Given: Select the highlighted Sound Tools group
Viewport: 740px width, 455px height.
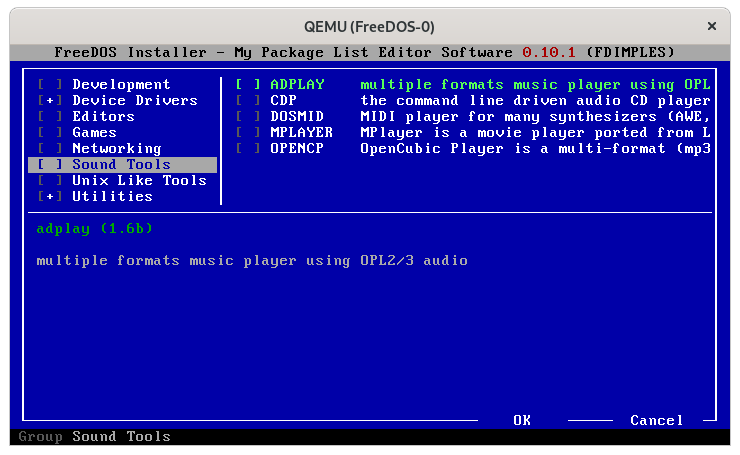Looking at the screenshot, I should (121, 165).
